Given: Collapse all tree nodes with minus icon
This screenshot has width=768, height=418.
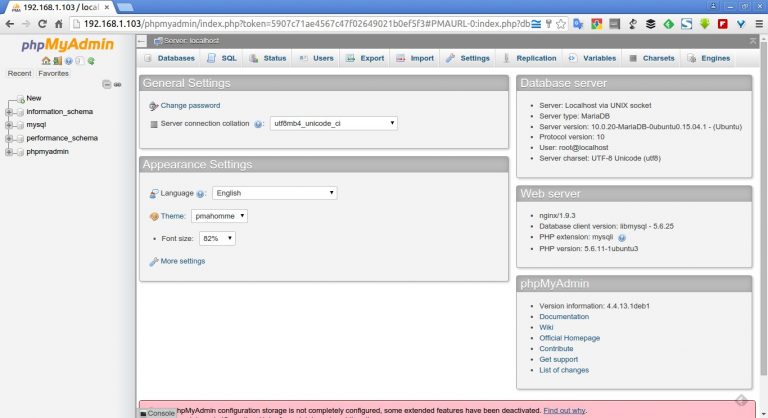Looking at the screenshot, I should (x=106, y=84).
